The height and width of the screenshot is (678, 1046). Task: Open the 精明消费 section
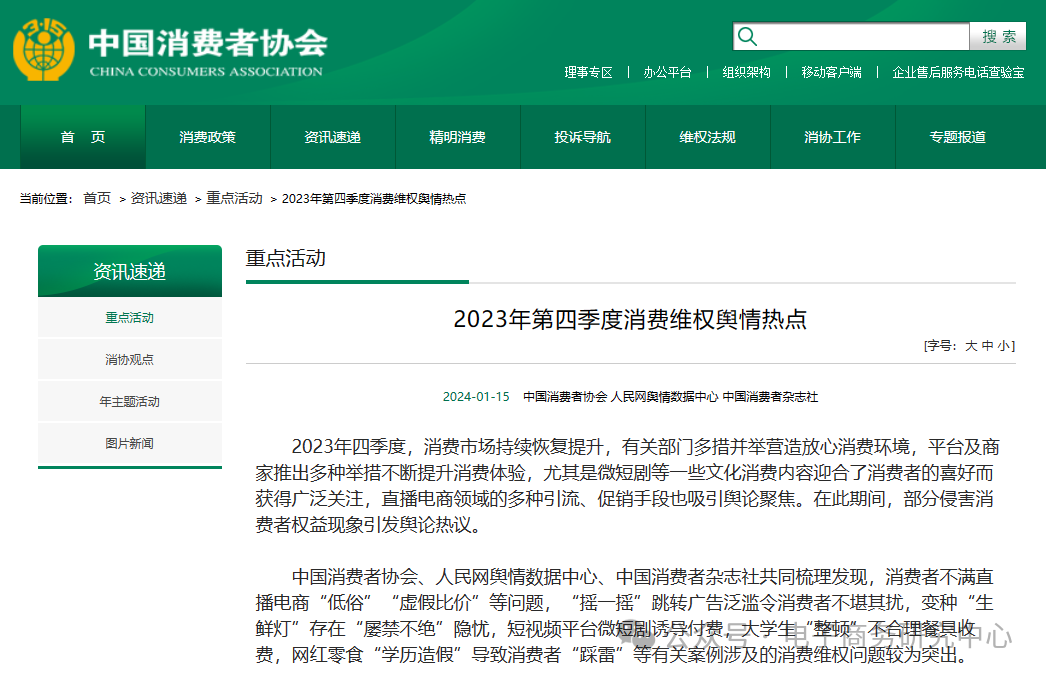pyautogui.click(x=458, y=137)
